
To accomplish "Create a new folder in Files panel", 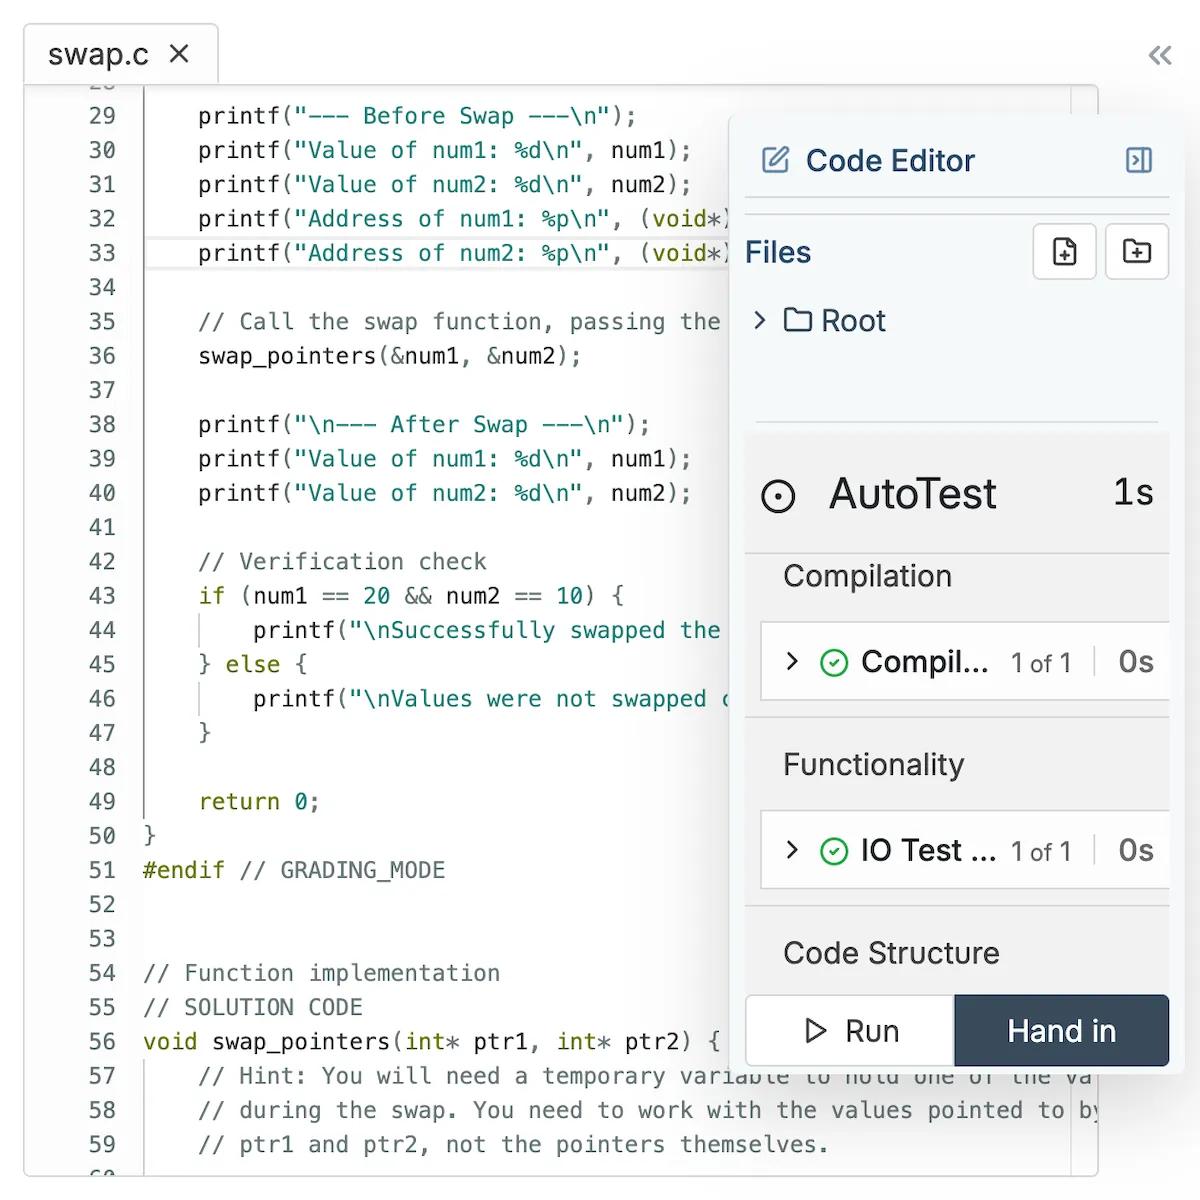I will point(1137,252).
